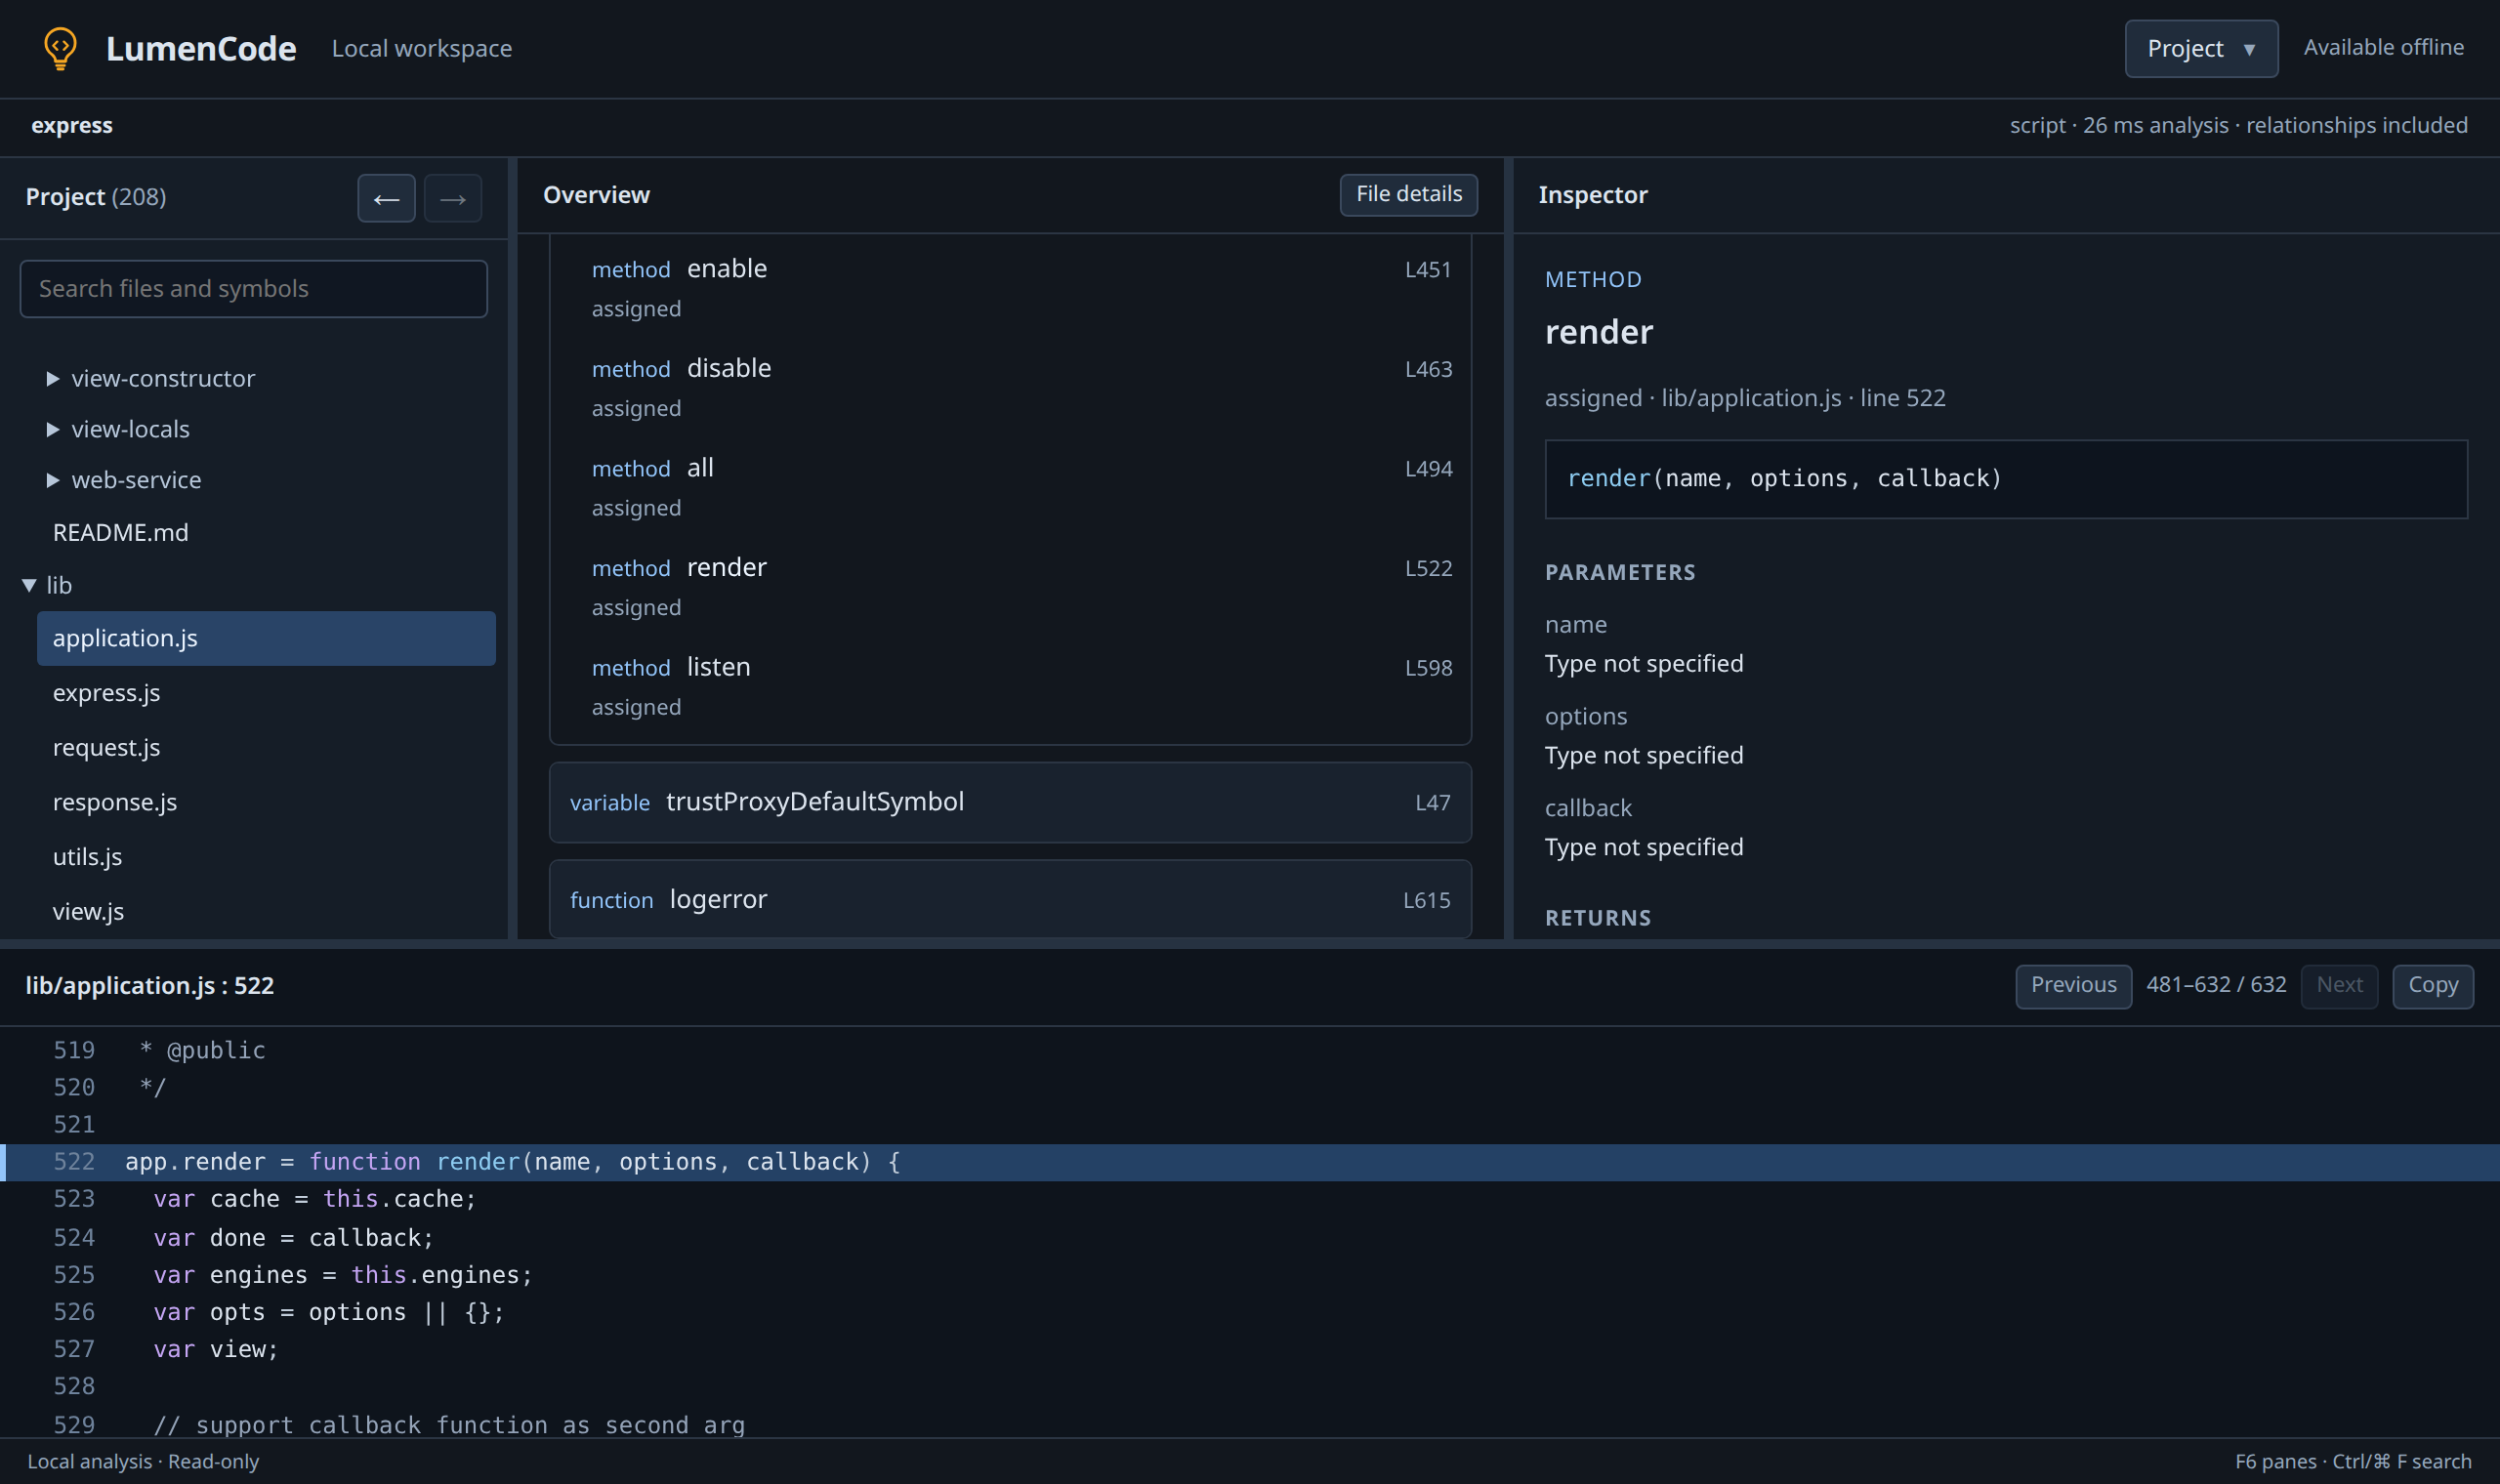Open the trustProxyDefaultSymbol variable card
This screenshot has height=1484, width=2500.
tap(1010, 802)
